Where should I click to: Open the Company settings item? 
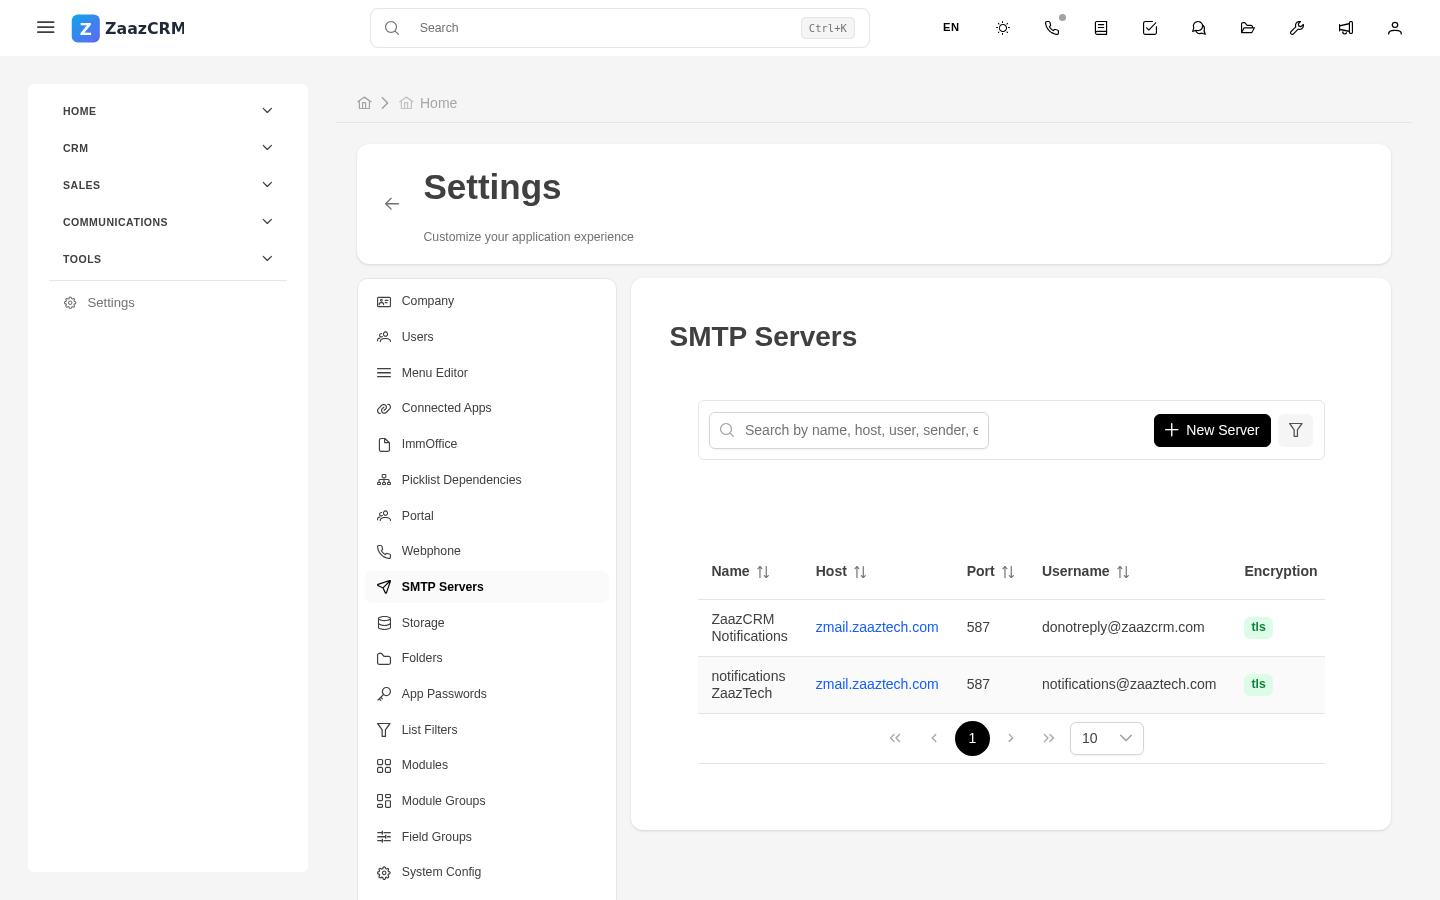click(x=487, y=301)
